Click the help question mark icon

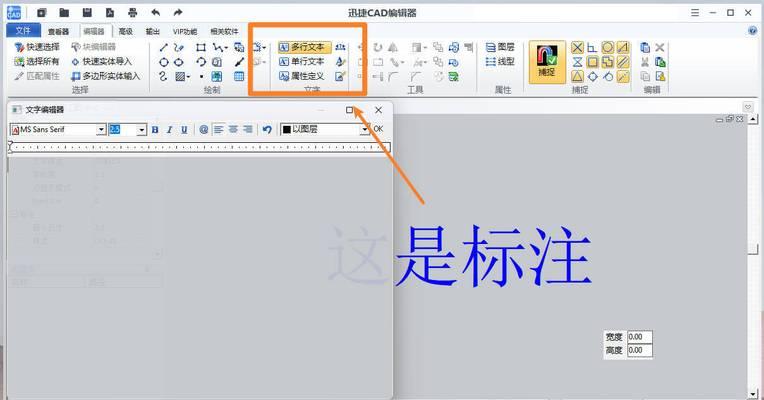[x=752, y=31]
